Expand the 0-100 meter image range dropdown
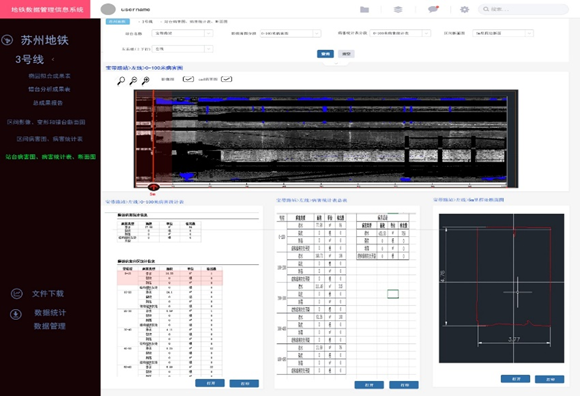This screenshot has width=580, height=396. coord(290,33)
